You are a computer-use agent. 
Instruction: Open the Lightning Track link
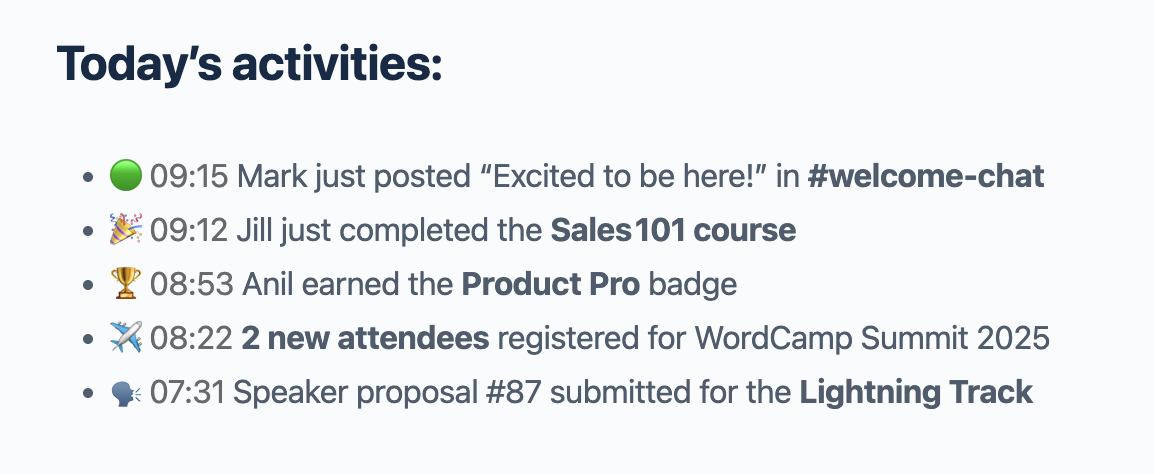pos(915,393)
